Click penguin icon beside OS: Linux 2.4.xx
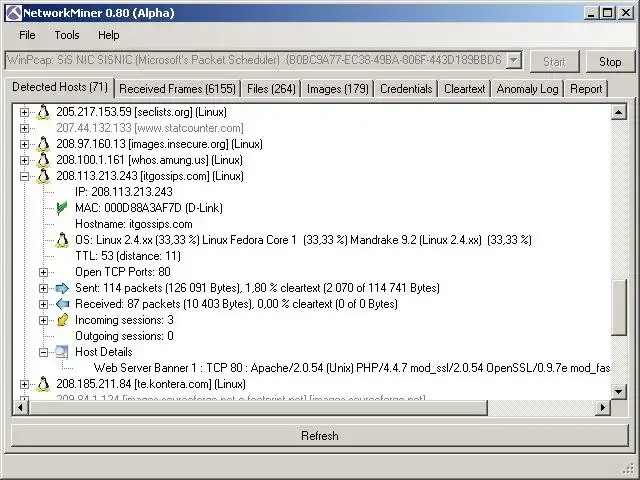This screenshot has height=480, width=640. pos(62,240)
